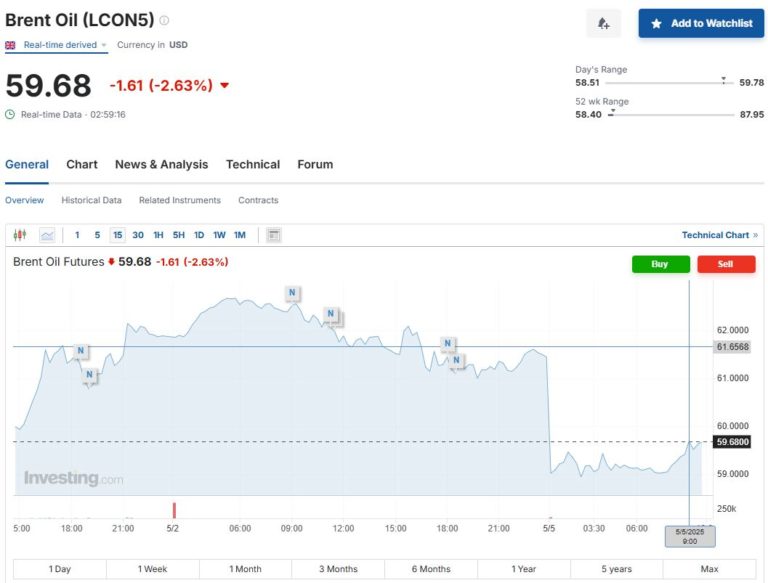The image size is (768, 583).
Task: Click the create alert bell icon
Action: tap(603, 23)
